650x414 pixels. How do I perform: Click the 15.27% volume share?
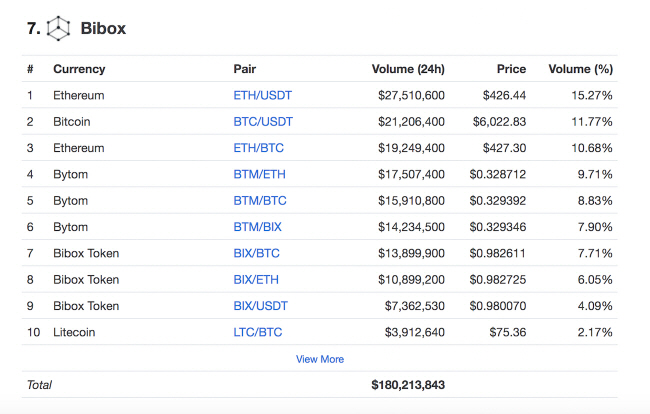pos(592,95)
